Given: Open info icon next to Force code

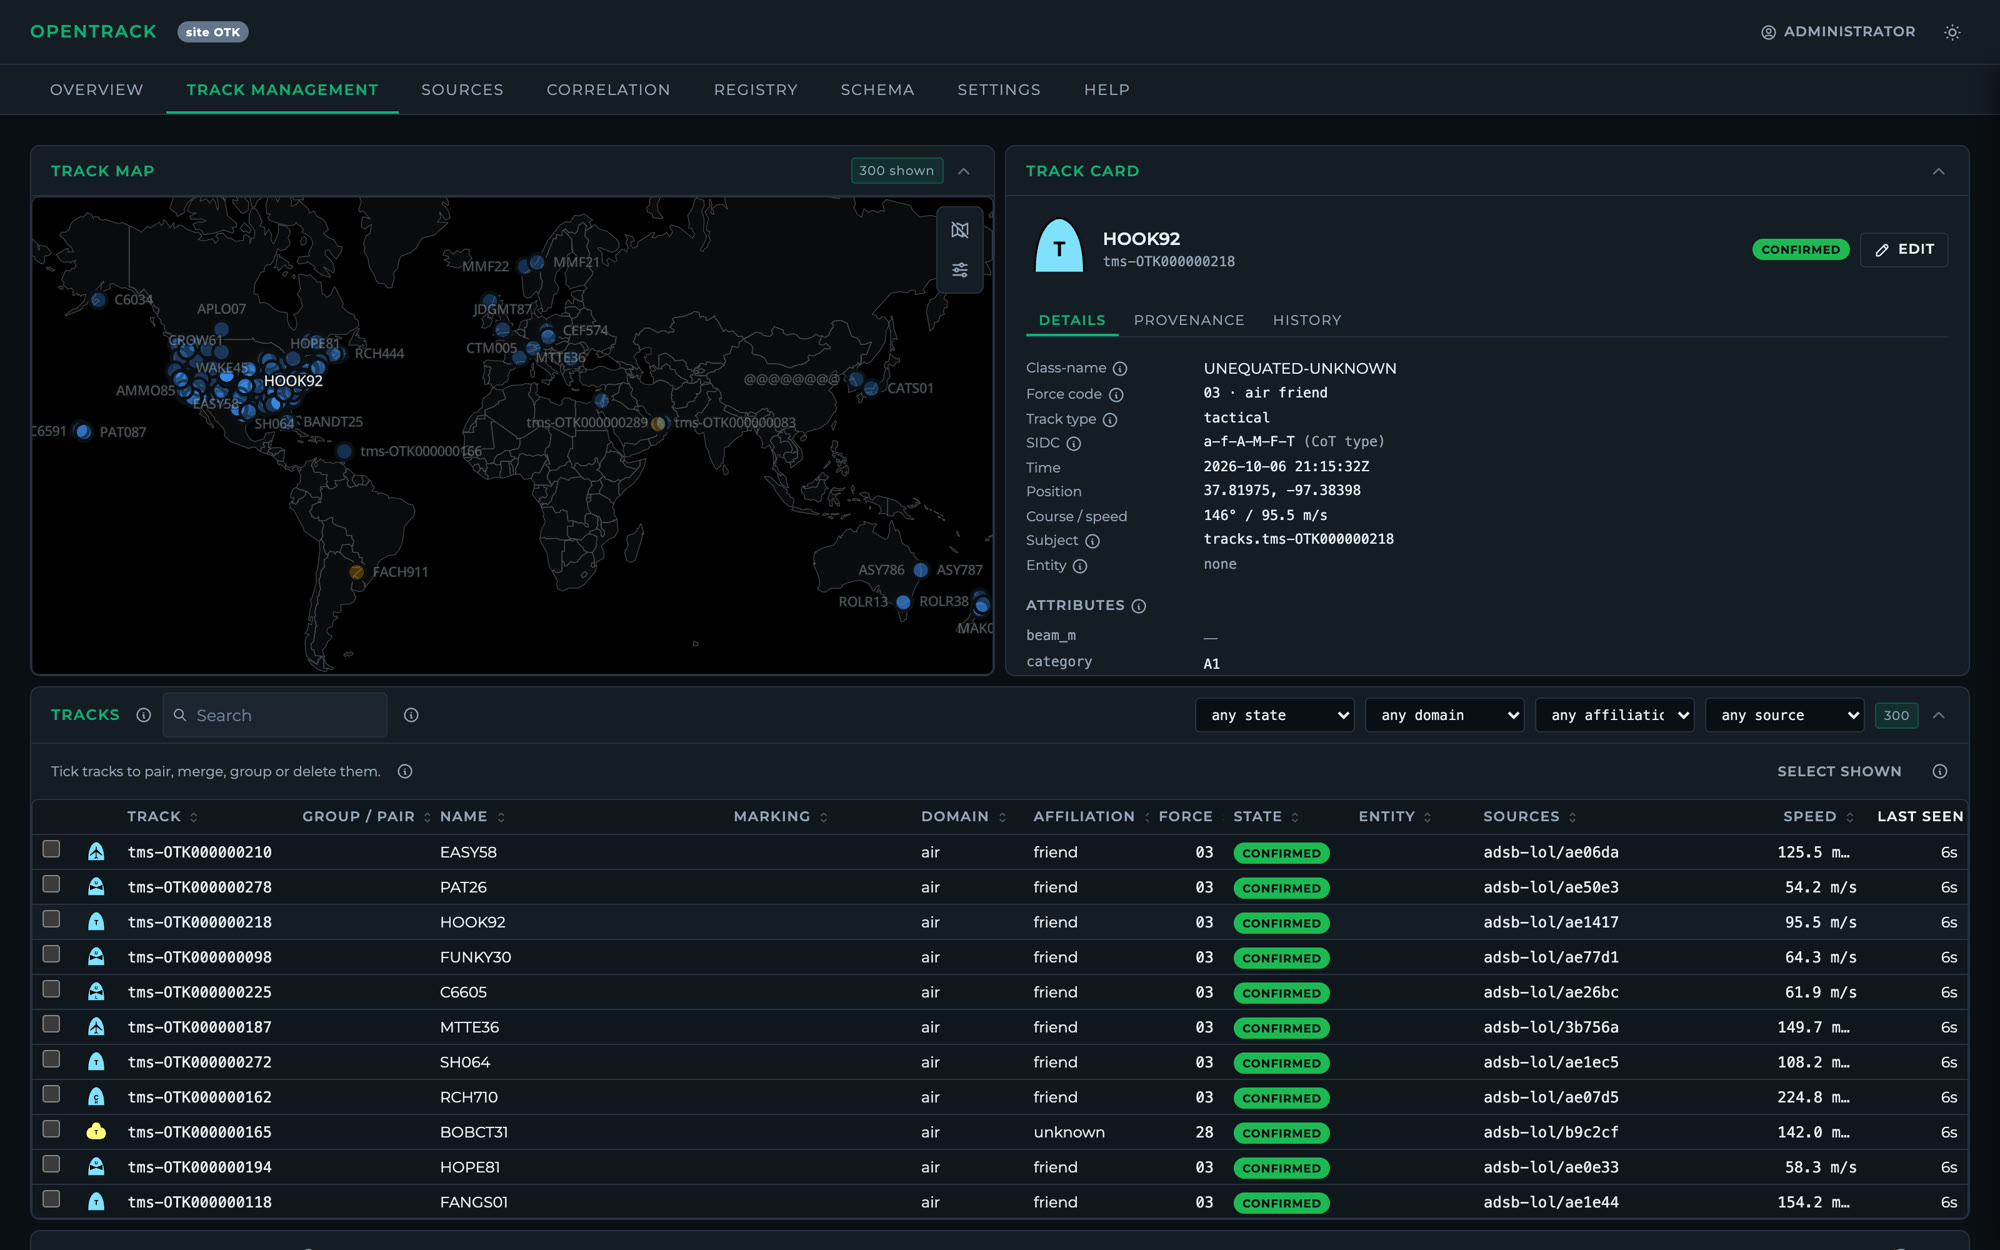Looking at the screenshot, I should point(1116,395).
